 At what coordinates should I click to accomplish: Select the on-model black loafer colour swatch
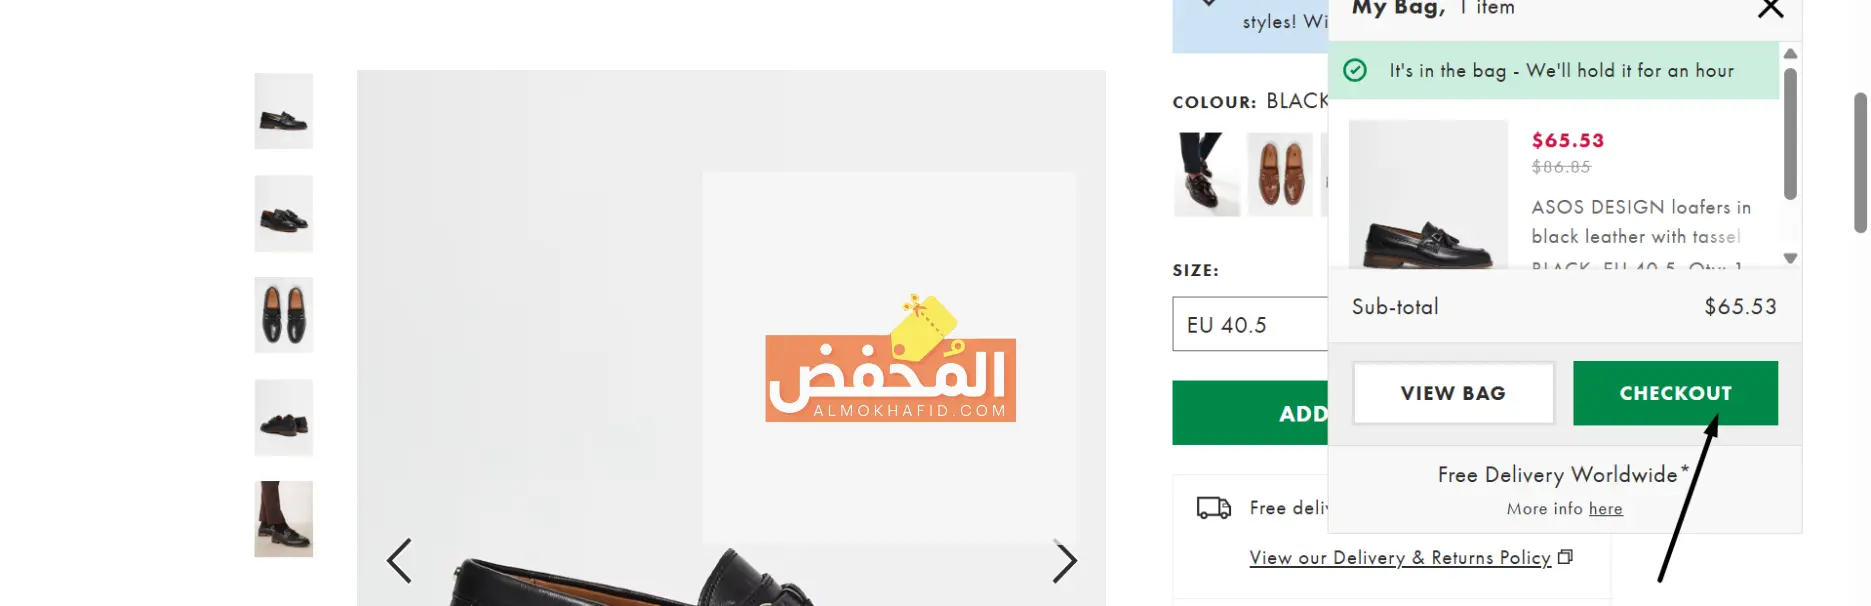(1207, 174)
